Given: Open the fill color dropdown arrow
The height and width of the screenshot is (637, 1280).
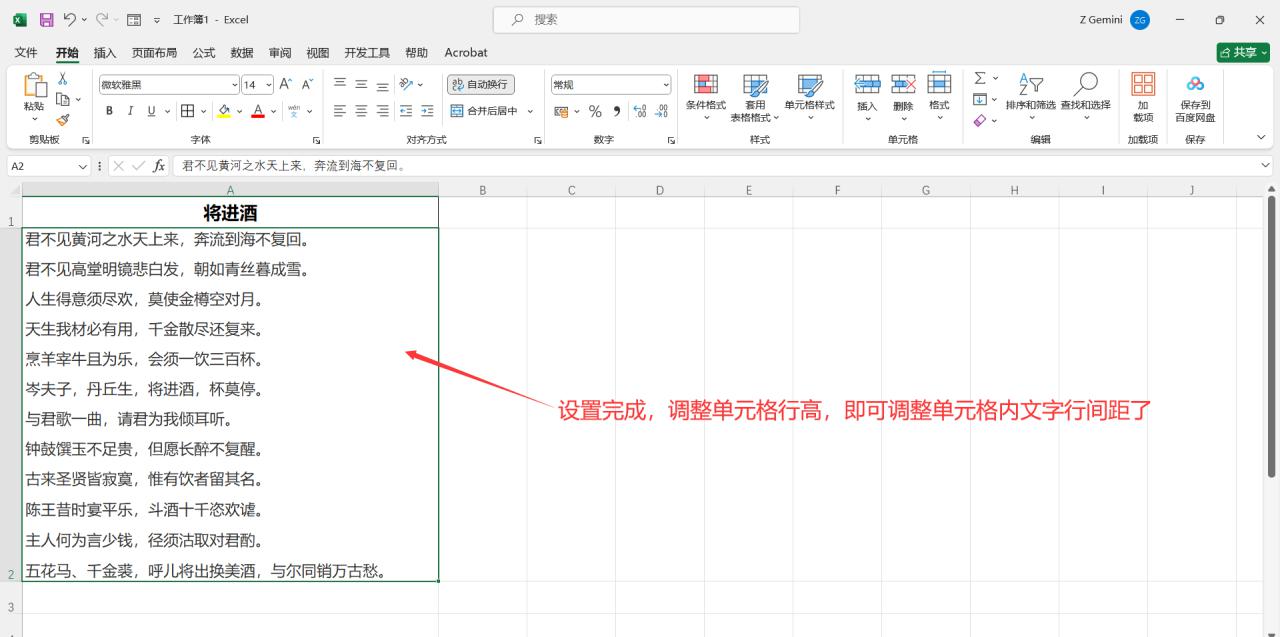Looking at the screenshot, I should coord(239,111).
